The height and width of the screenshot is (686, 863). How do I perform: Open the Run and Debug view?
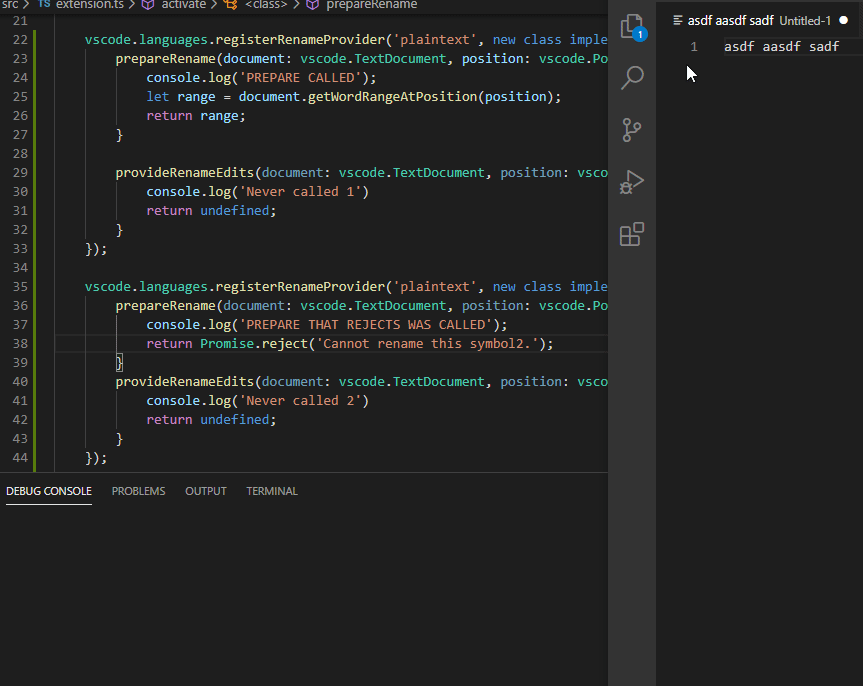632,182
